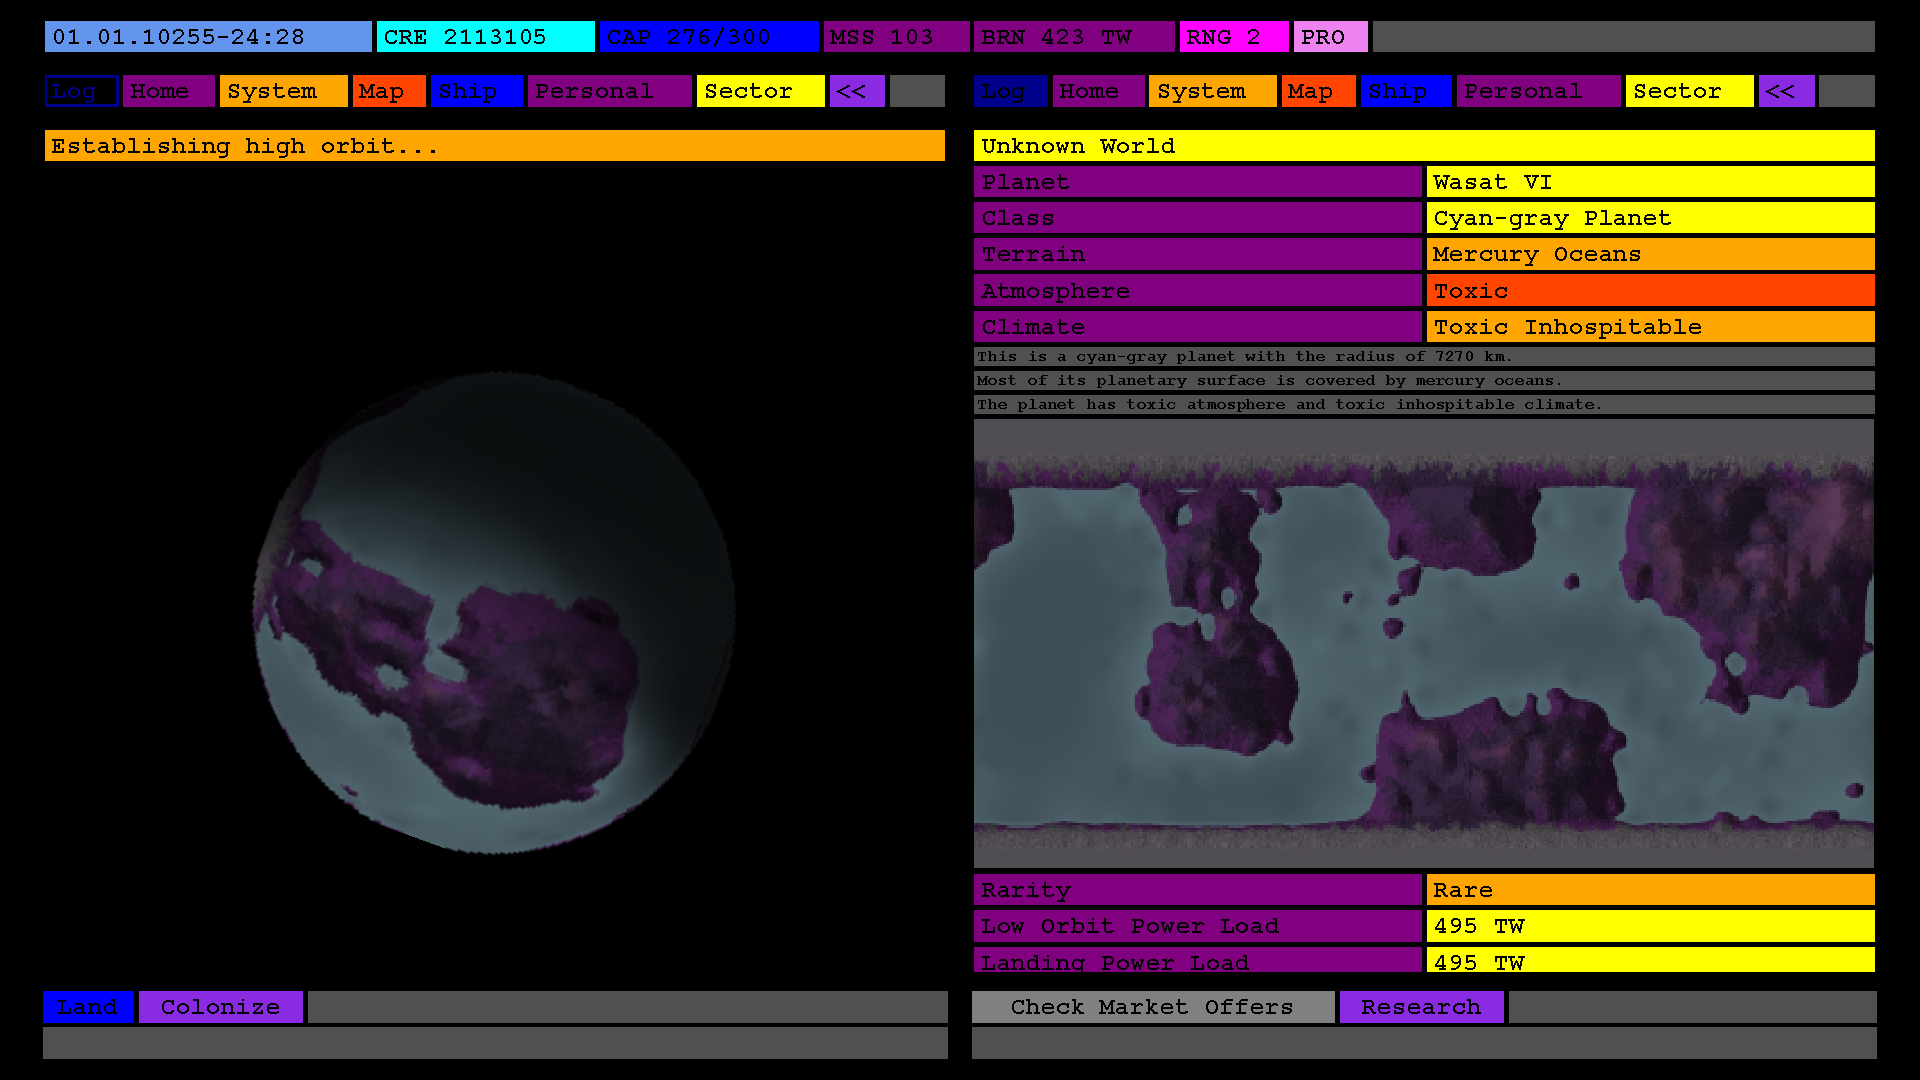Click the CRE credits display
The image size is (1920, 1080).
(x=485, y=37)
